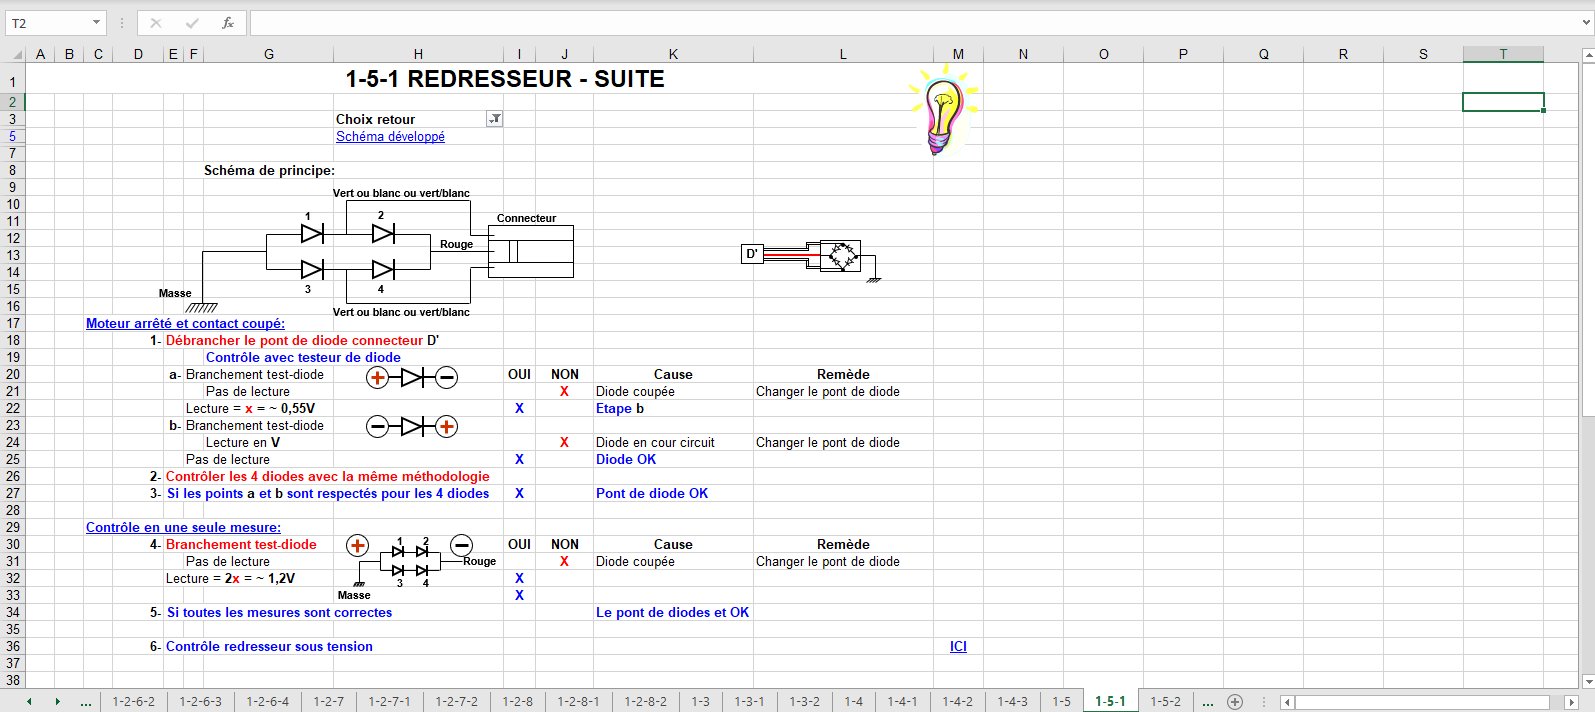Image resolution: width=1595 pixels, height=712 pixels.
Task: Select column T header
Action: click(x=1503, y=54)
